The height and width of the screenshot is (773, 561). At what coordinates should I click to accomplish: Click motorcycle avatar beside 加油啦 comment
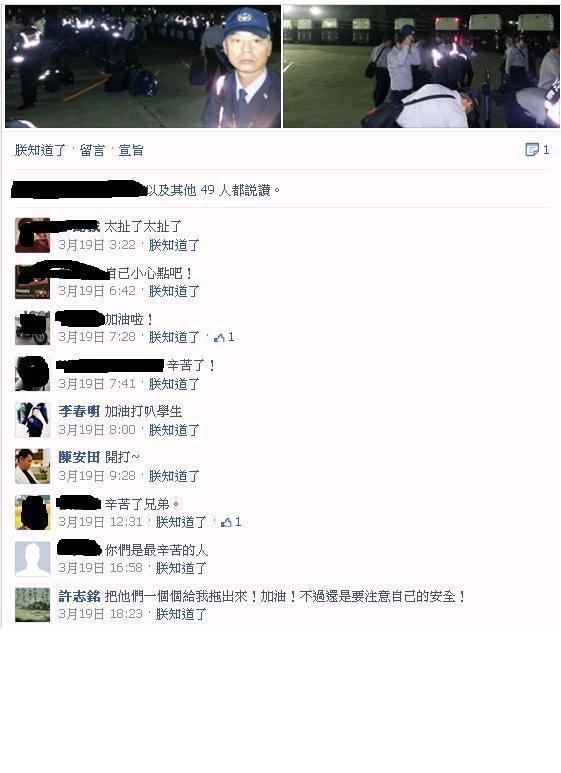(x=33, y=328)
